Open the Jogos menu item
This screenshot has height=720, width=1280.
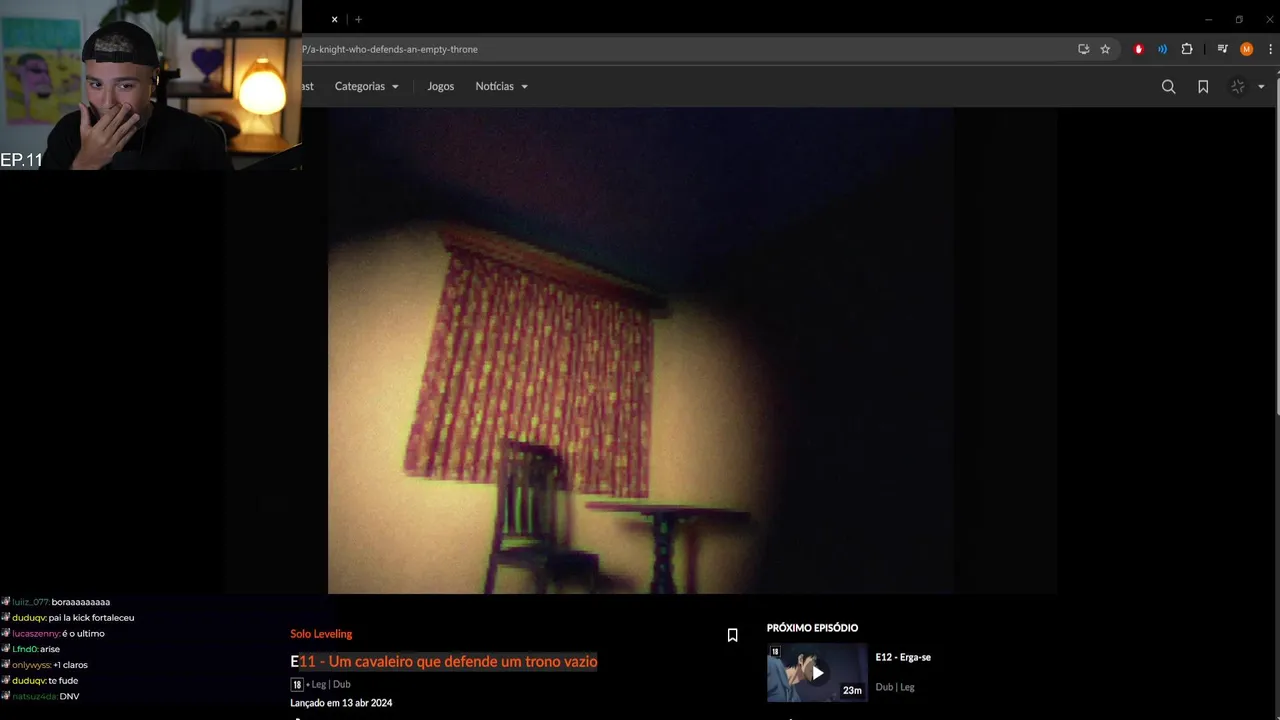(x=440, y=86)
